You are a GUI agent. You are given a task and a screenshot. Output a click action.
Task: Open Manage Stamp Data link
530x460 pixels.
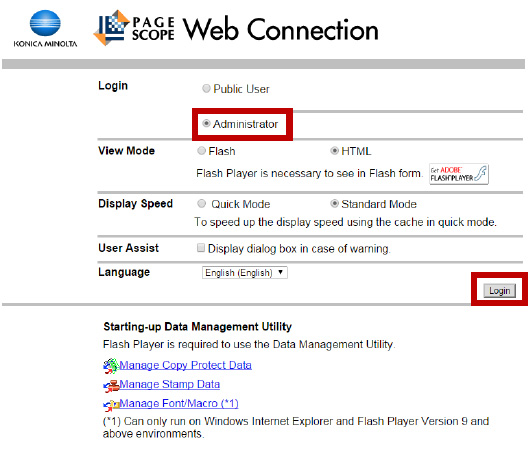(x=169, y=384)
